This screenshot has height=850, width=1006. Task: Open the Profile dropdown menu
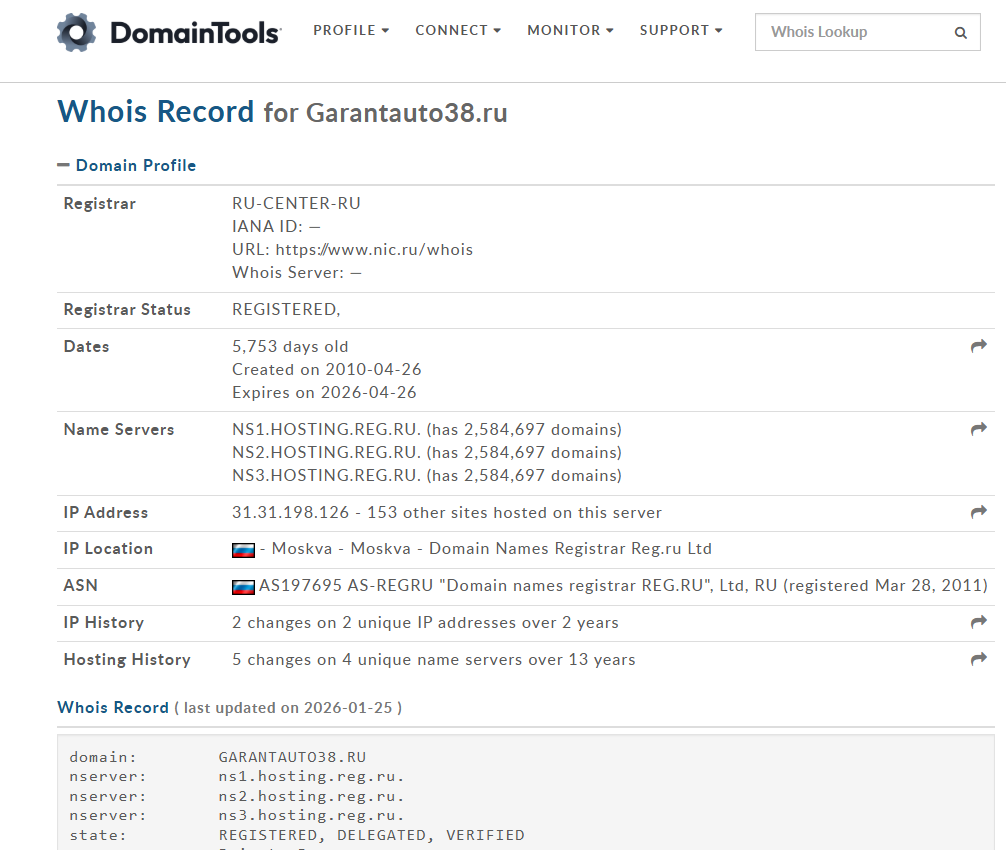(x=351, y=30)
